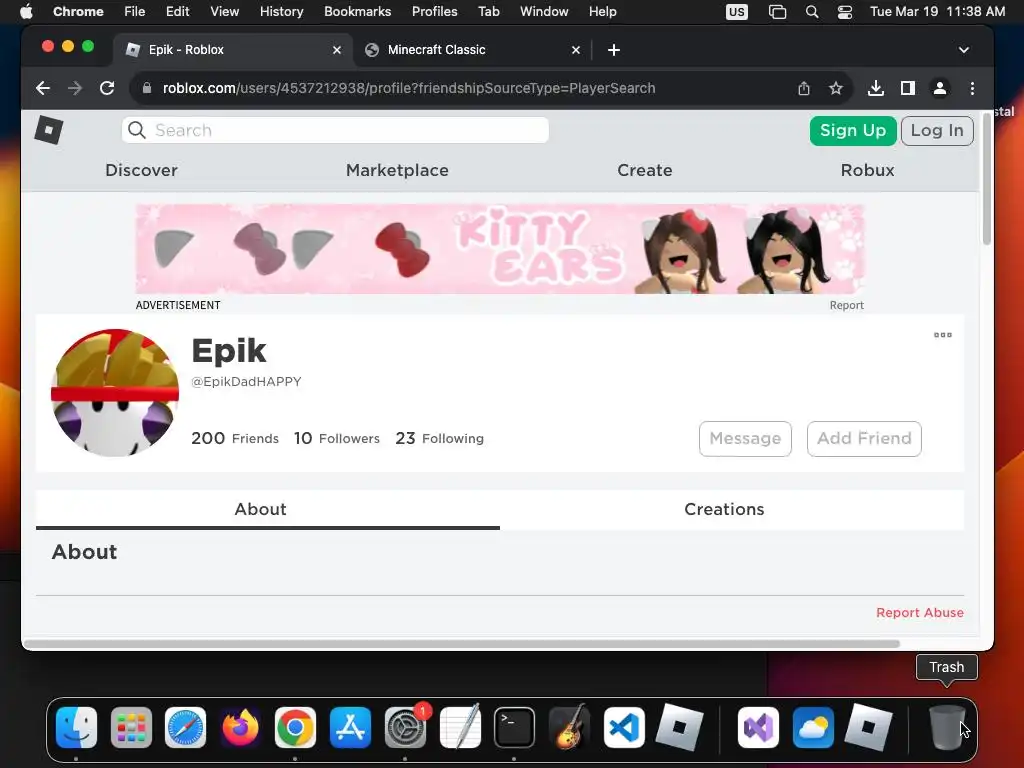Open Chrome profile avatar icon
The width and height of the screenshot is (1024, 768).
940,88
